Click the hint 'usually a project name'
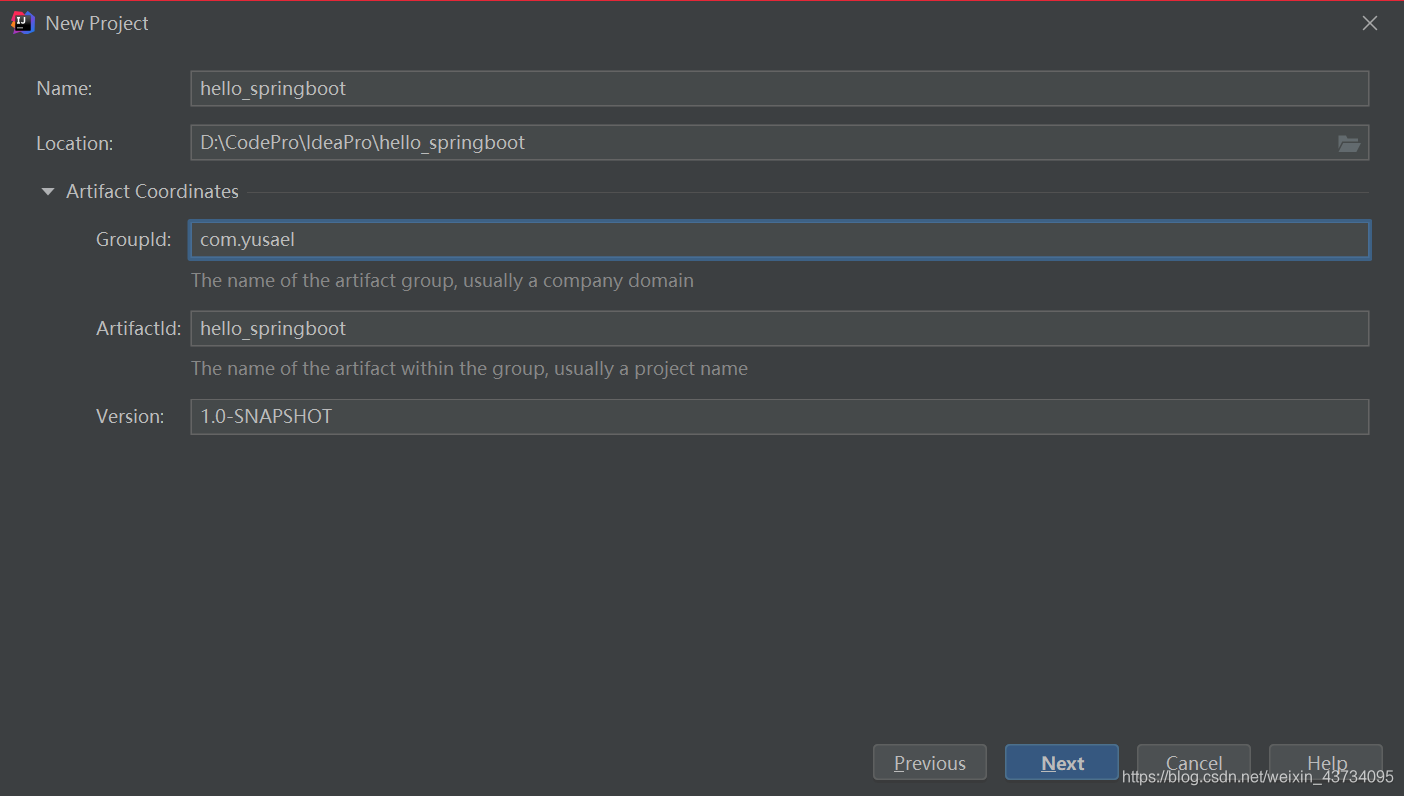 pos(651,369)
